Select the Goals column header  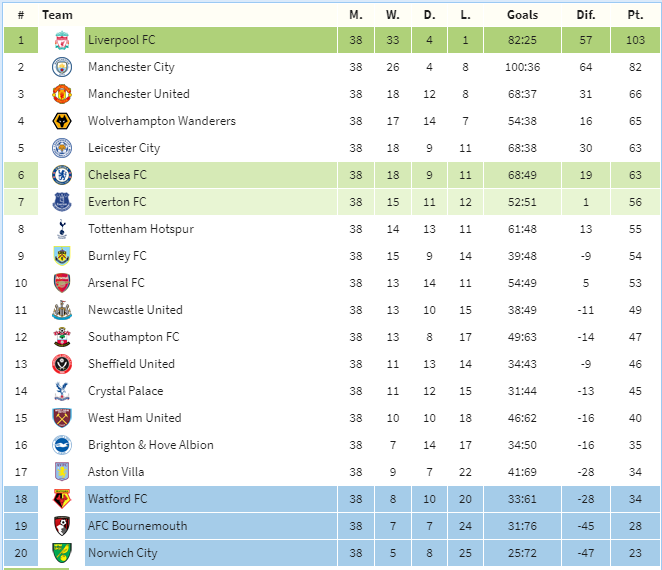[522, 15]
